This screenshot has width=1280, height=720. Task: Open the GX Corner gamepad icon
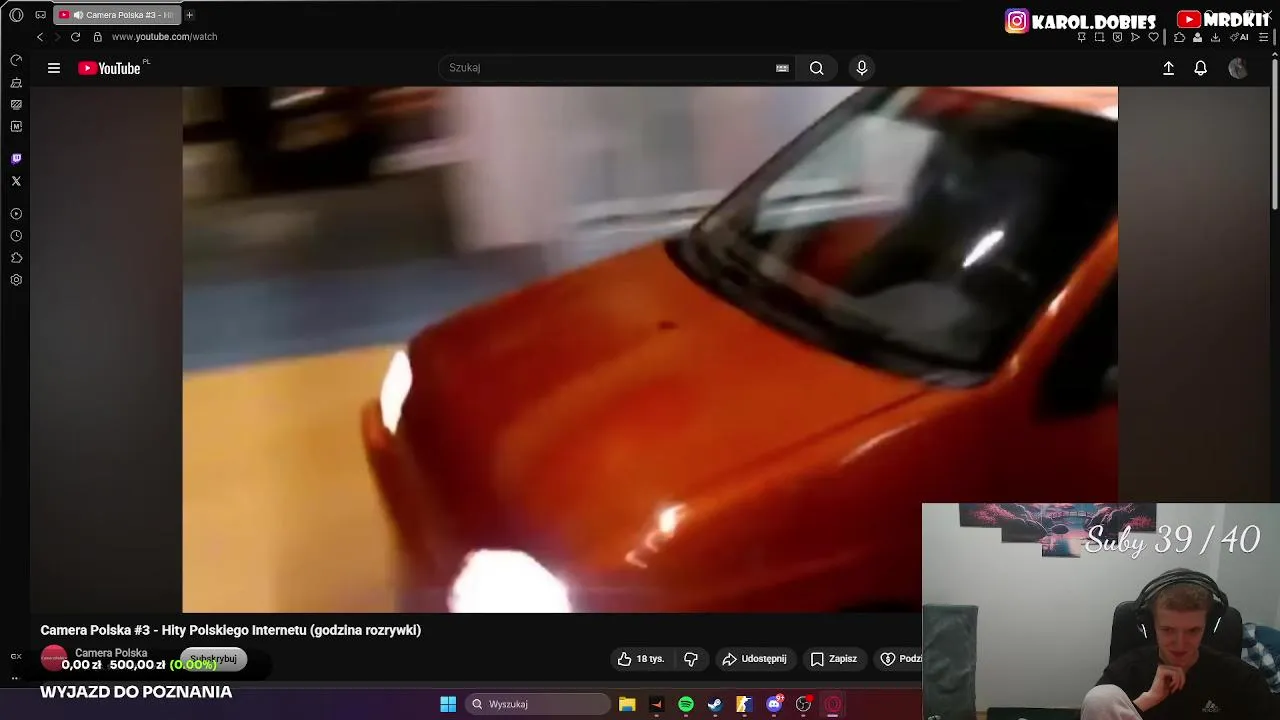[x=40, y=15]
